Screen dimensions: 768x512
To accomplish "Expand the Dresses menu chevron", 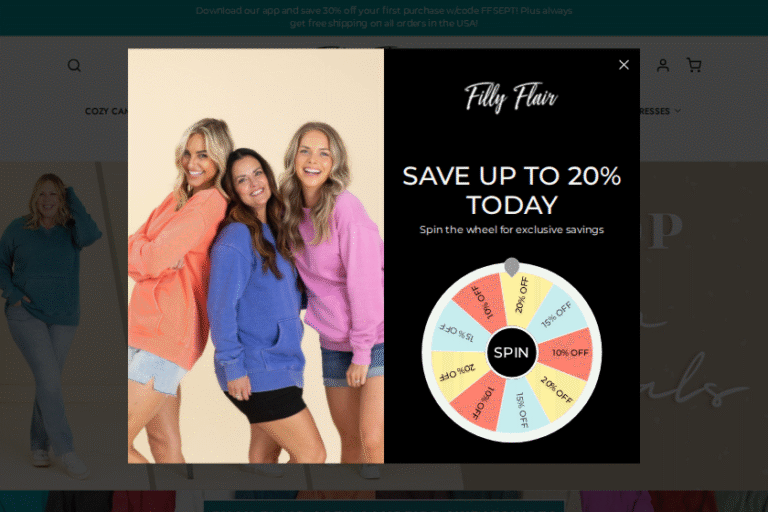I will pos(677,111).
